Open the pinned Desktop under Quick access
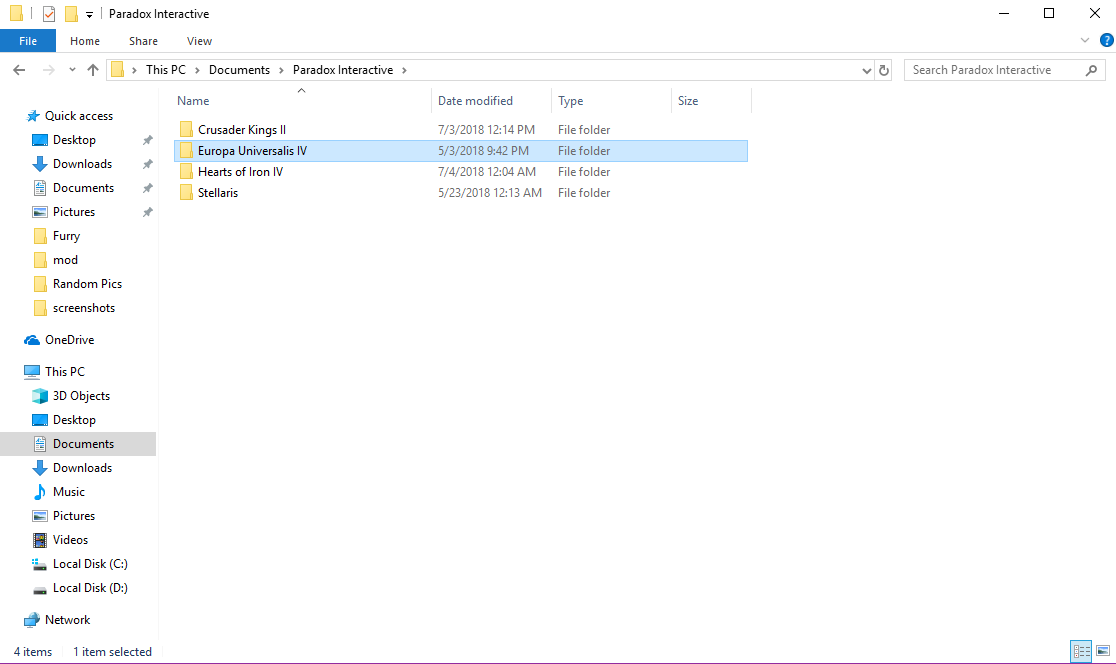The width and height of the screenshot is (1116, 664). (74, 140)
